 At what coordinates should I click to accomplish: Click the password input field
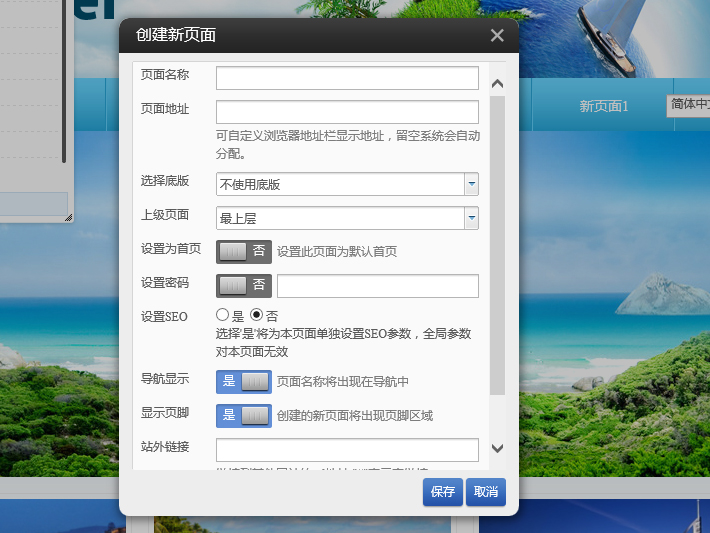tap(377, 286)
